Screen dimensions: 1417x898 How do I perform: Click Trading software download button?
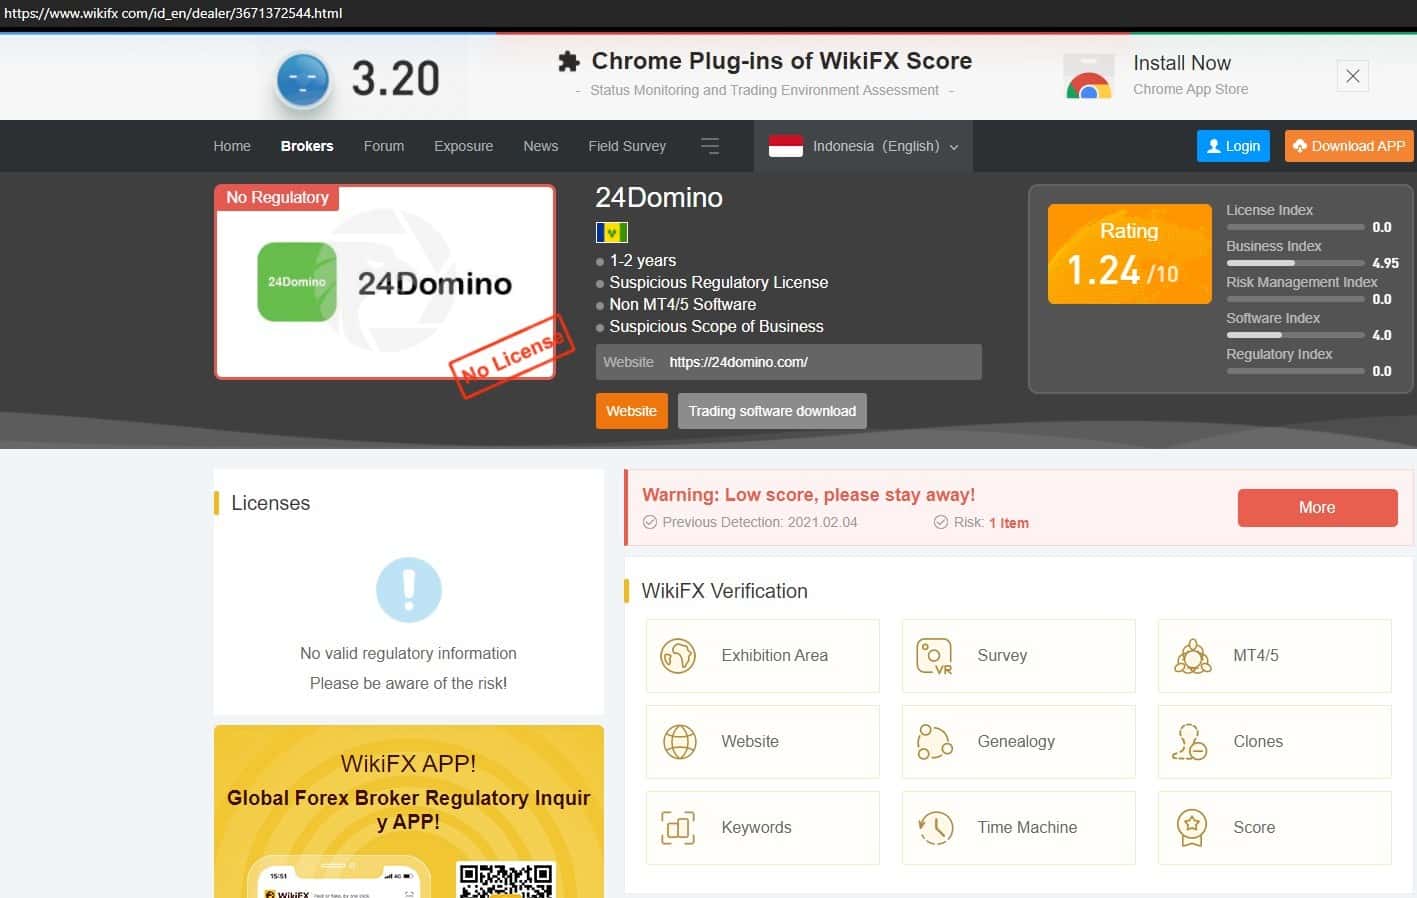point(772,411)
